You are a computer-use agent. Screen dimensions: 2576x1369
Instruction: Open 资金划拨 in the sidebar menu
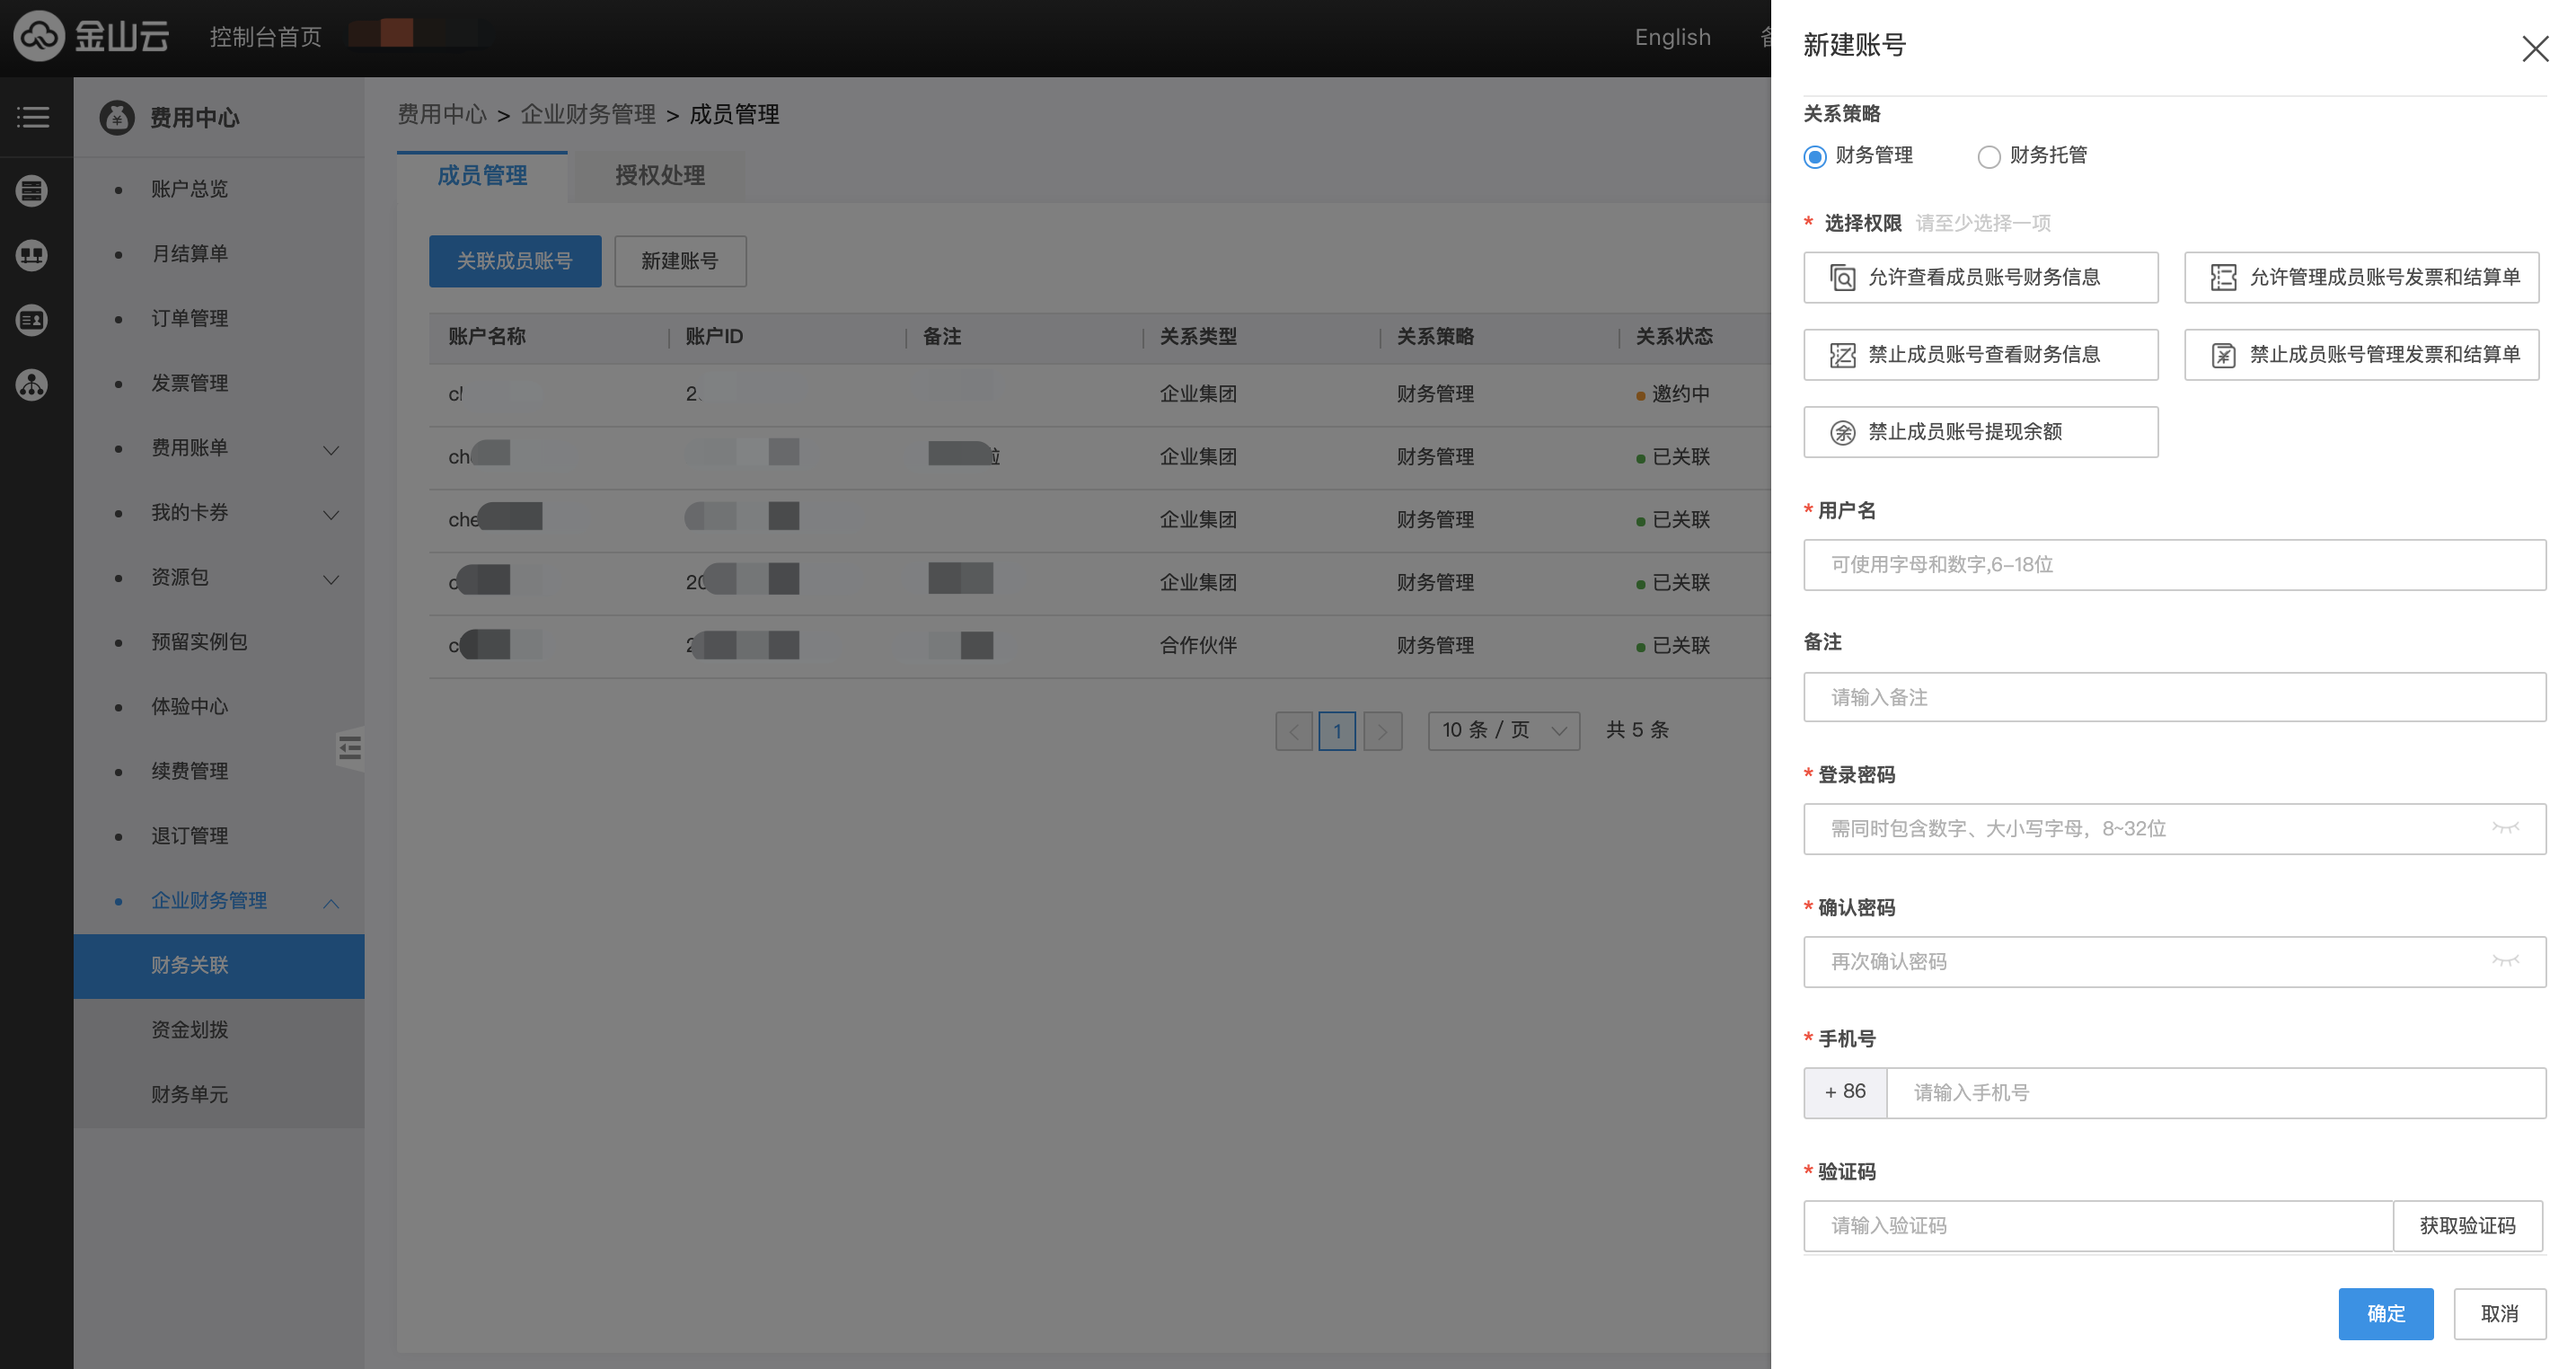tap(190, 1030)
